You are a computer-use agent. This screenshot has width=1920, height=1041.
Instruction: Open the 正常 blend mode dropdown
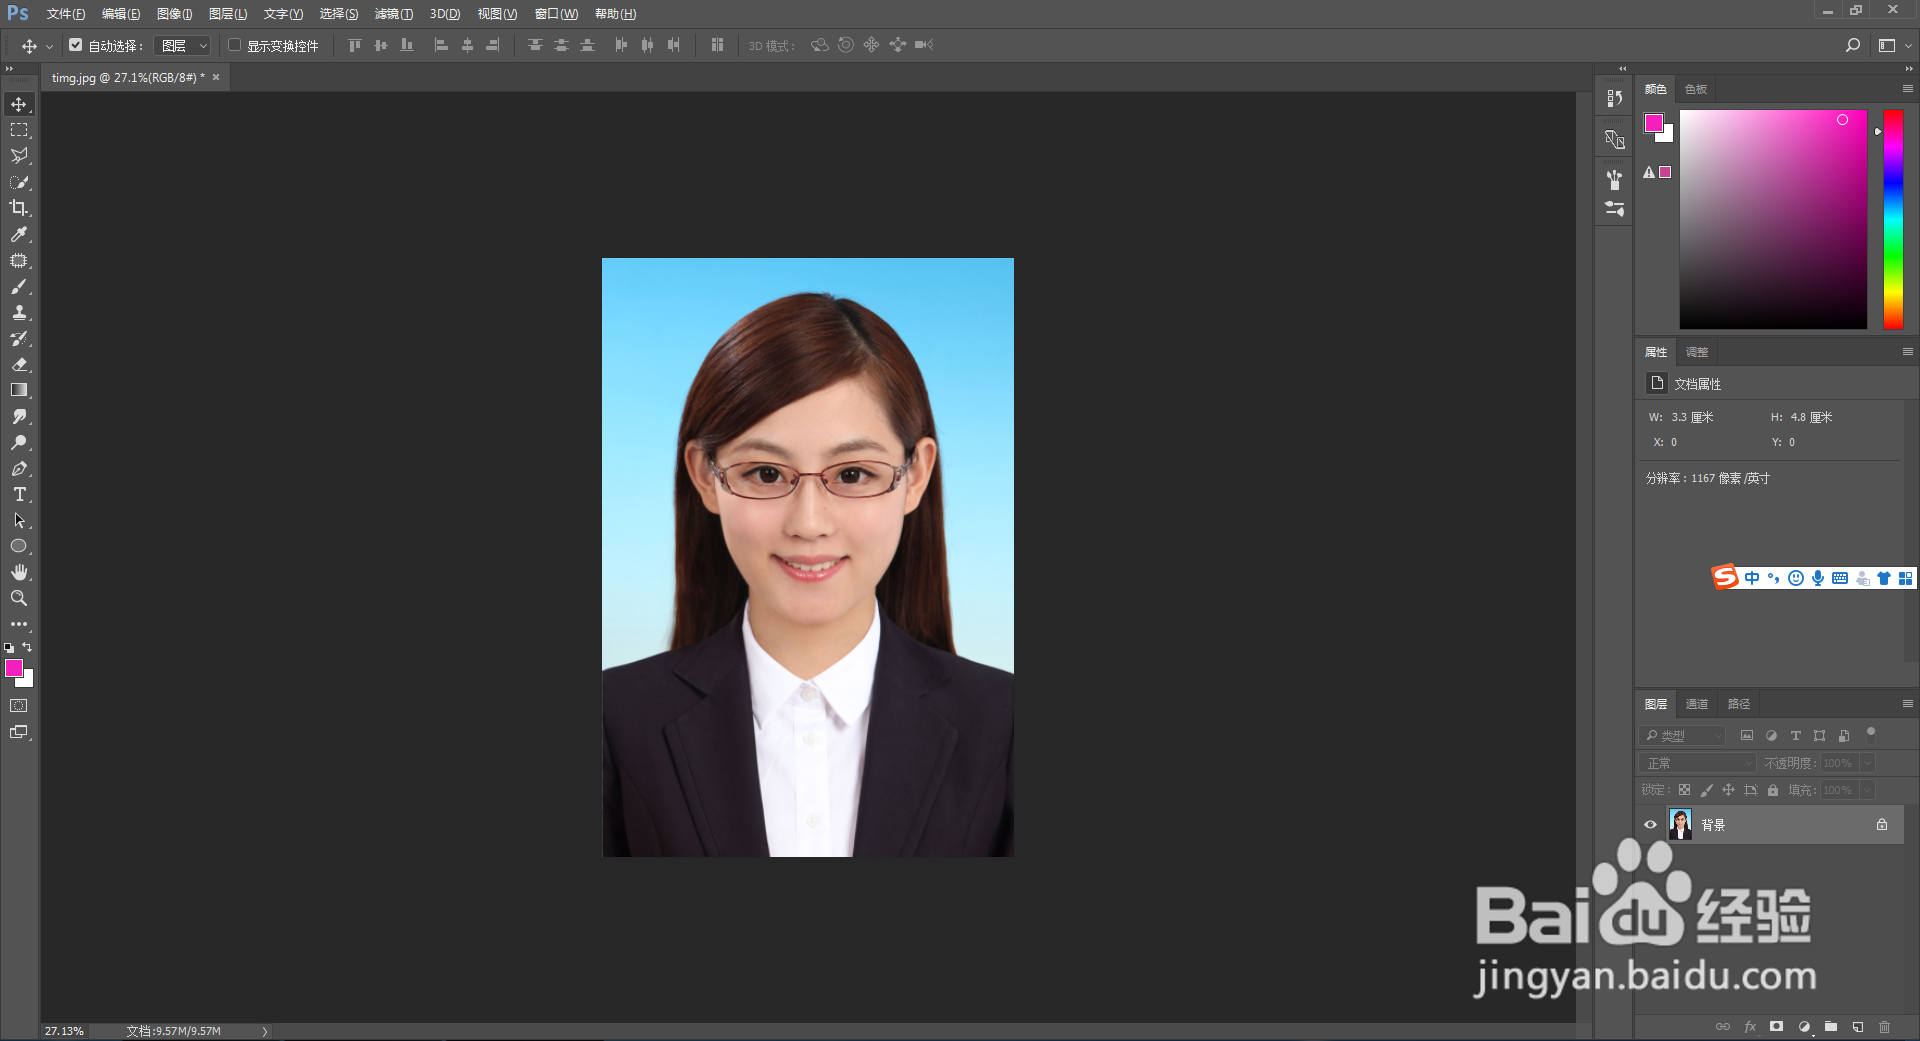(x=1698, y=763)
